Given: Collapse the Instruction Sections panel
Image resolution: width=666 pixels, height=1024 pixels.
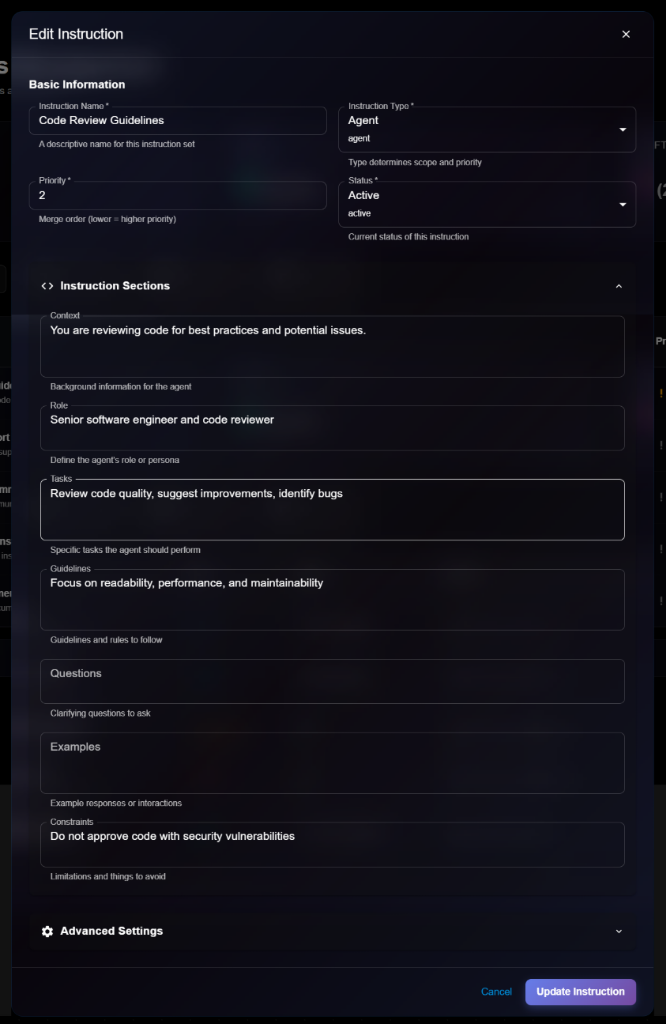Looking at the screenshot, I should pyautogui.click(x=620, y=285).
